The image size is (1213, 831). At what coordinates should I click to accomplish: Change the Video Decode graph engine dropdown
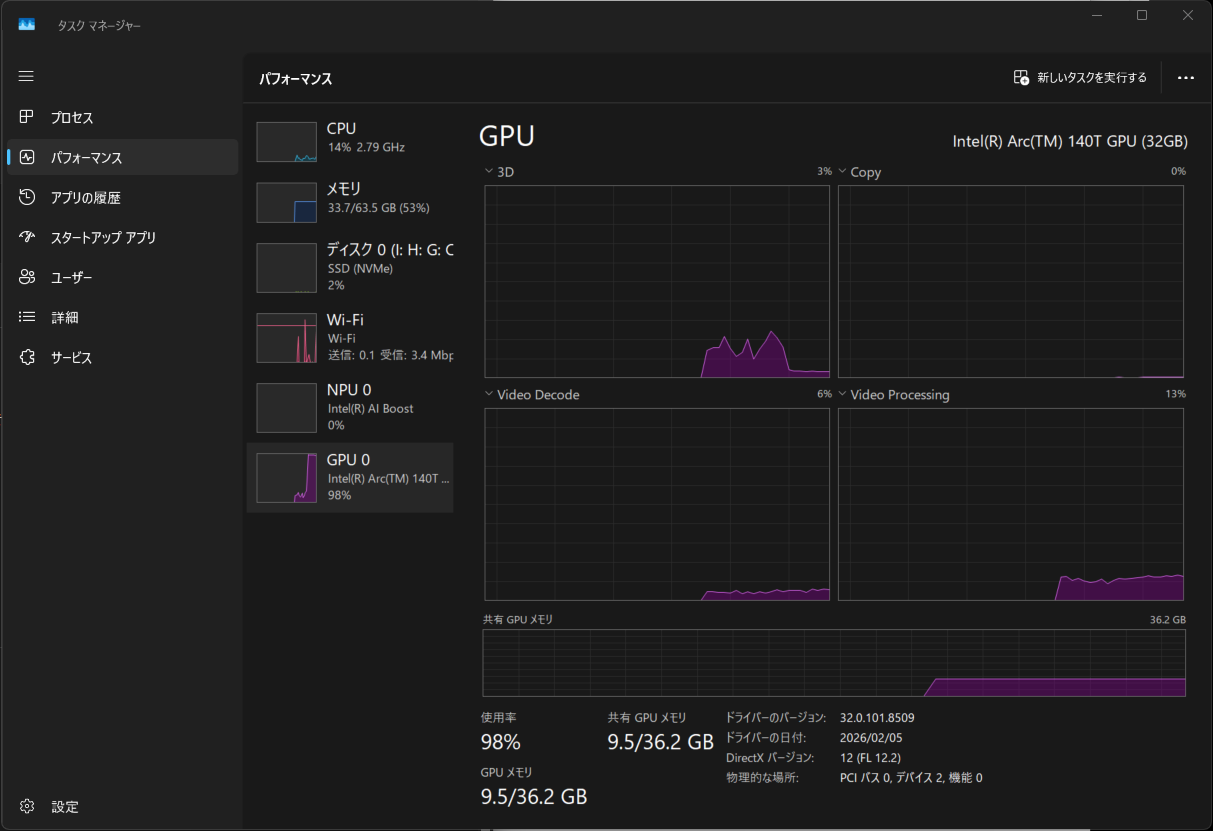coord(488,395)
